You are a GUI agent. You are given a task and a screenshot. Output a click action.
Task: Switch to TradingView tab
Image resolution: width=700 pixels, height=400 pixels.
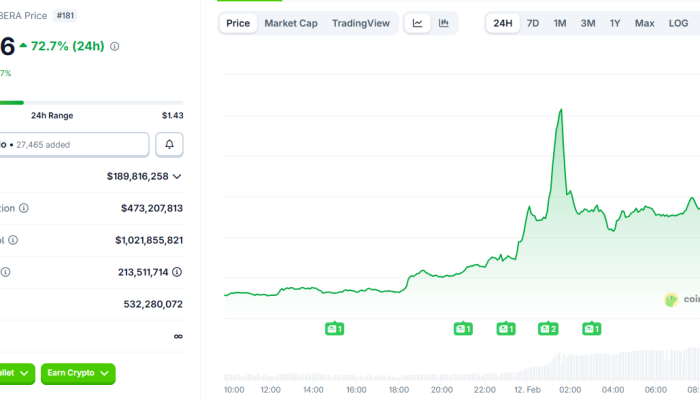(x=361, y=23)
